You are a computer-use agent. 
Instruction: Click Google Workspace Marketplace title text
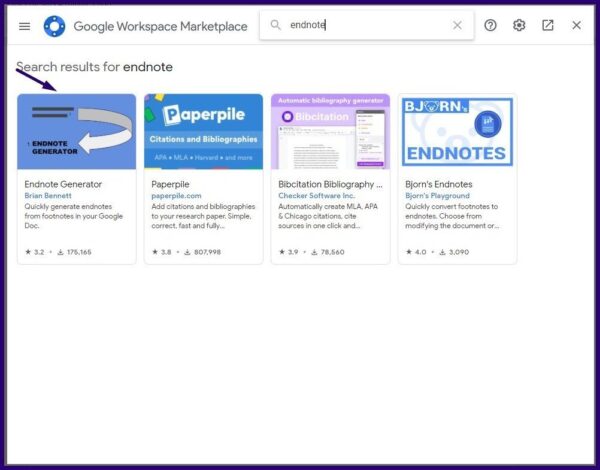click(x=160, y=26)
